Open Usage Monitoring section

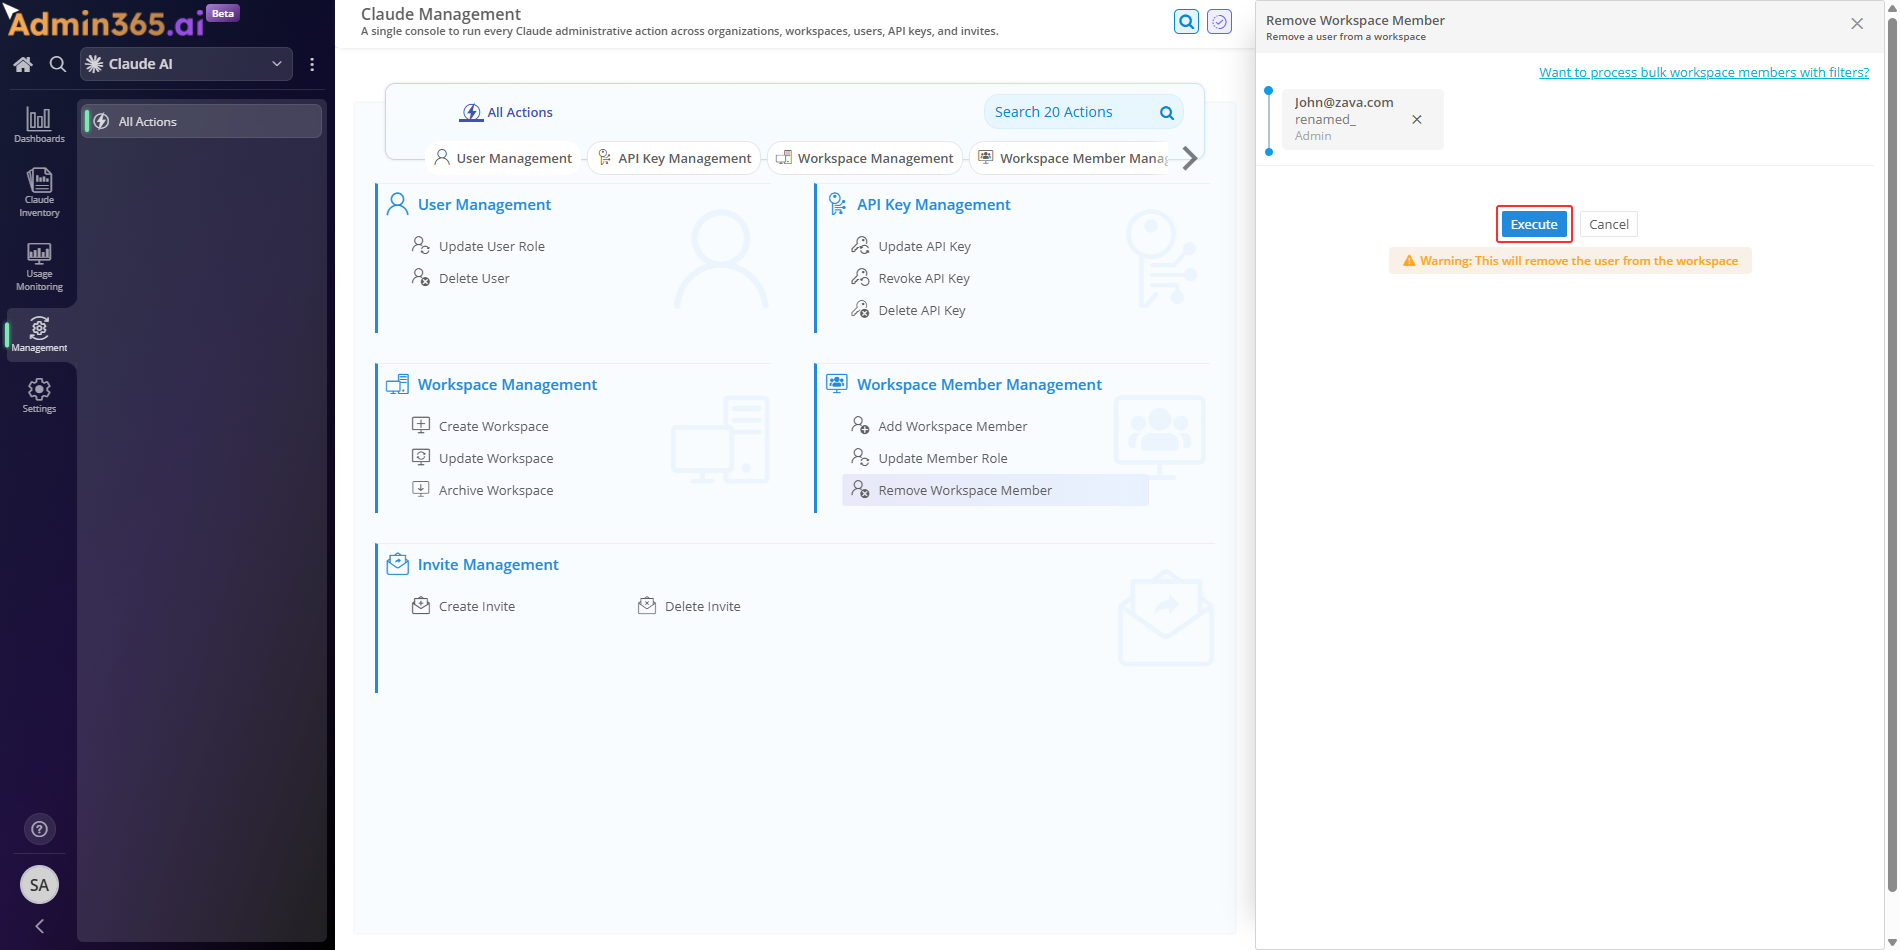click(39, 266)
